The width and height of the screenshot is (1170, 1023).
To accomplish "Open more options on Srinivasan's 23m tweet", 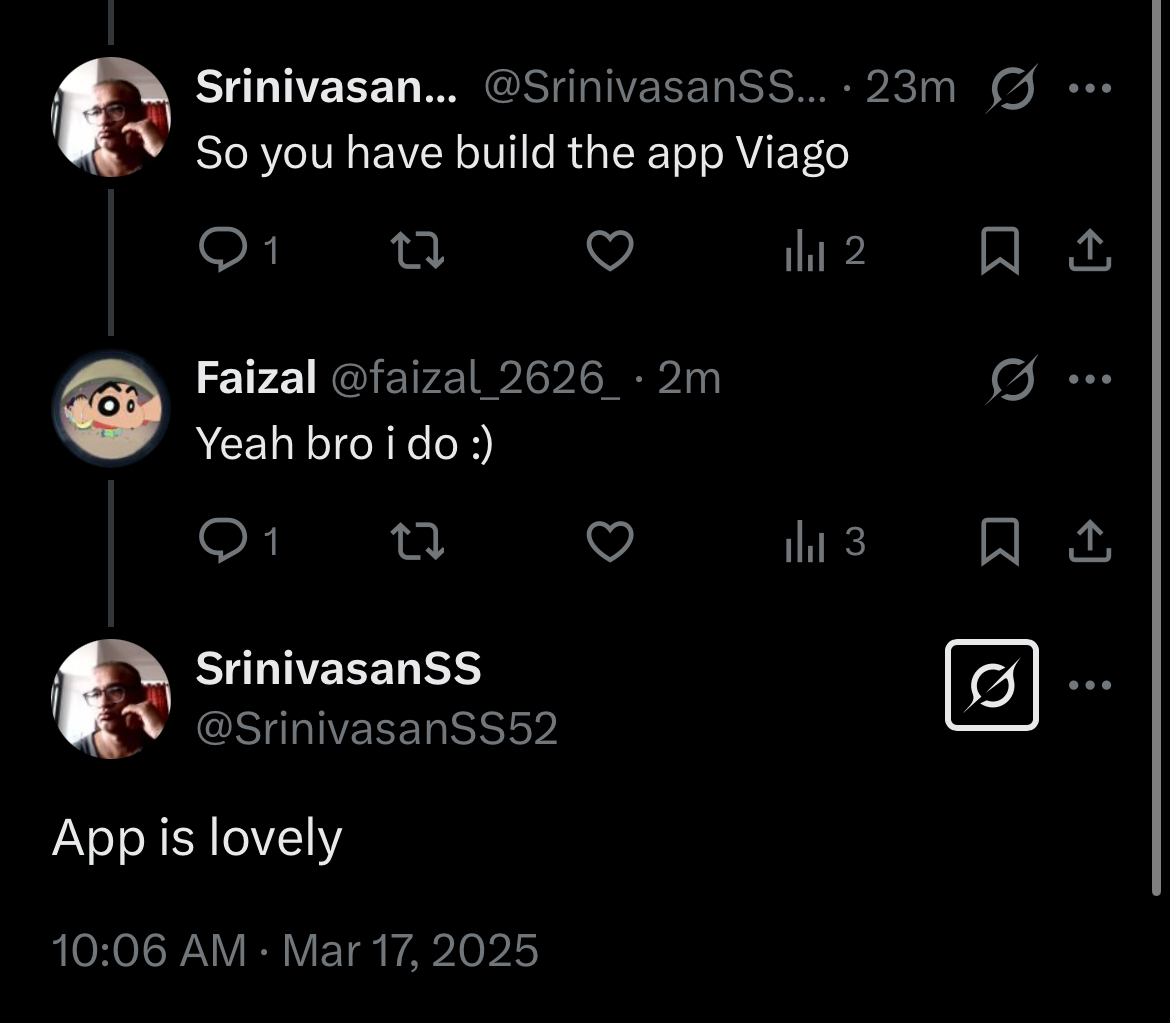I will pyautogui.click(x=1090, y=89).
